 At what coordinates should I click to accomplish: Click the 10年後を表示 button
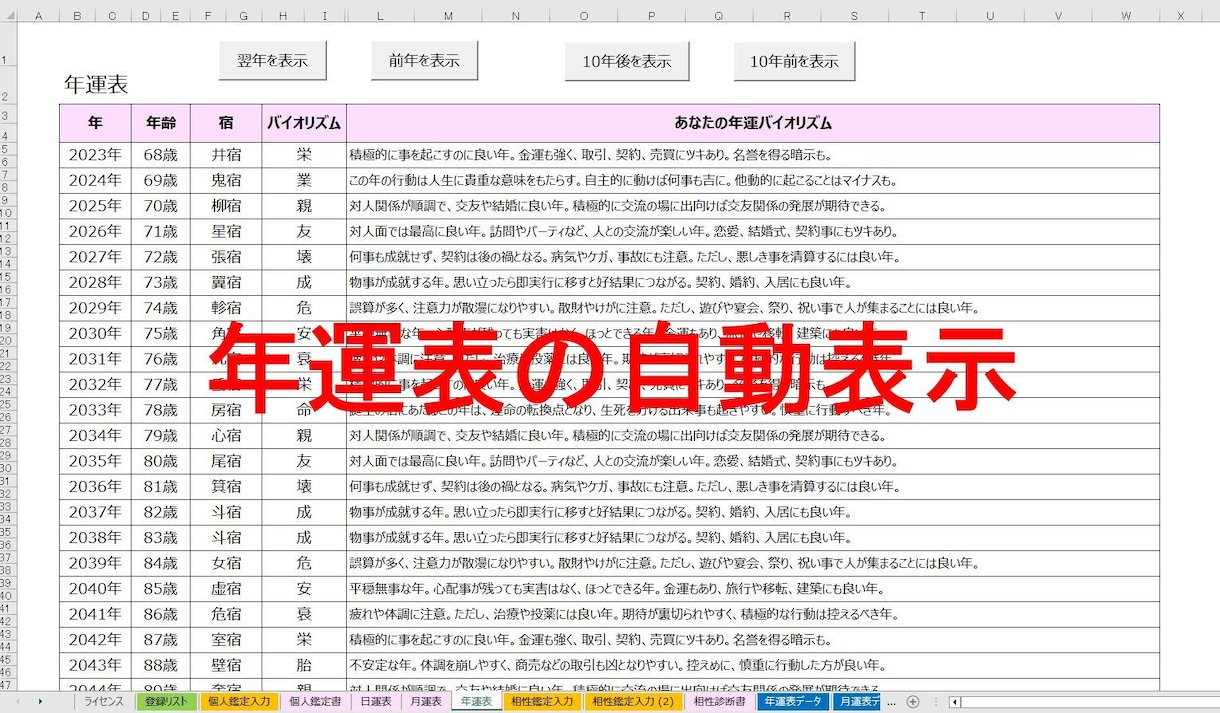click(627, 61)
